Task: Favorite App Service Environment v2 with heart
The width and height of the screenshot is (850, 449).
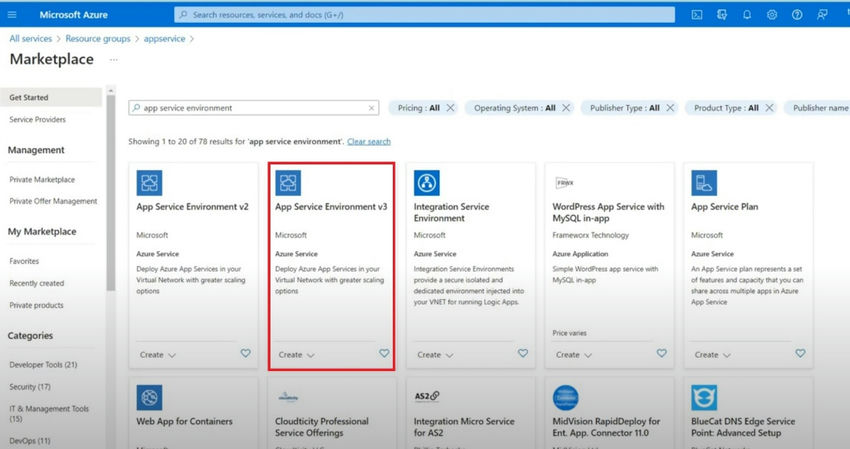Action: point(246,353)
